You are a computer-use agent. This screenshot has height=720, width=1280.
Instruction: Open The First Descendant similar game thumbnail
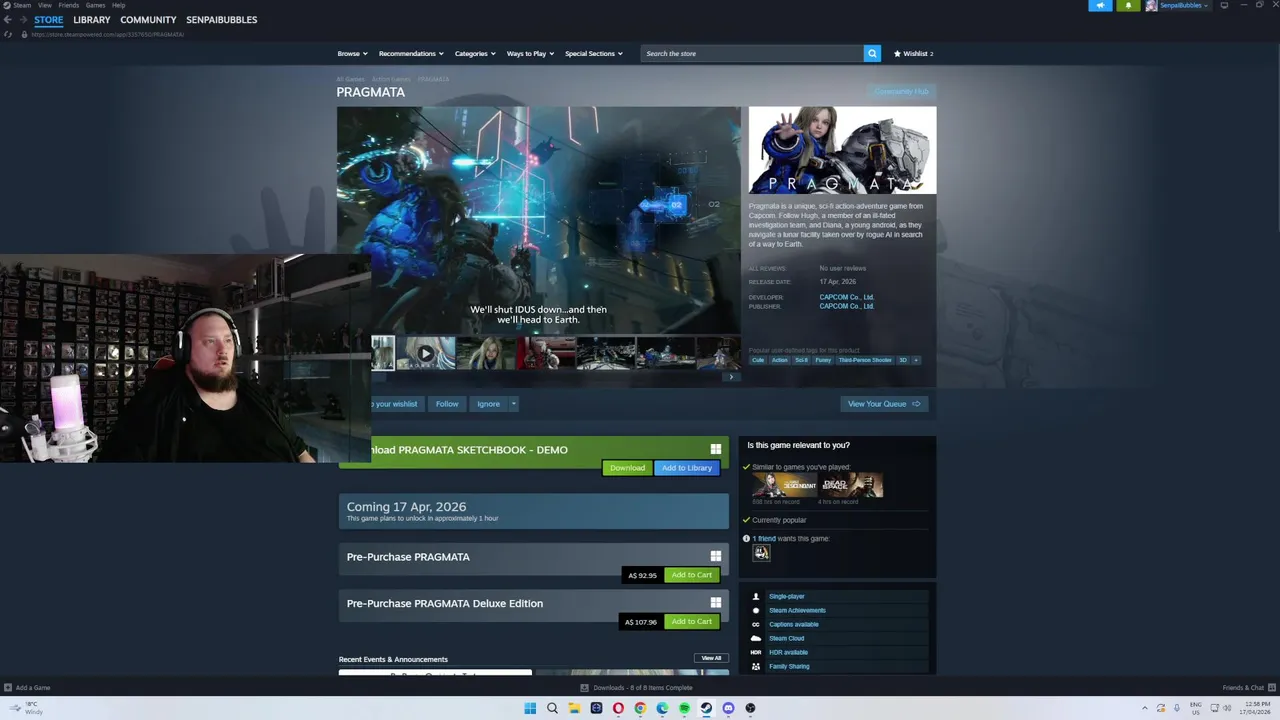click(784, 485)
